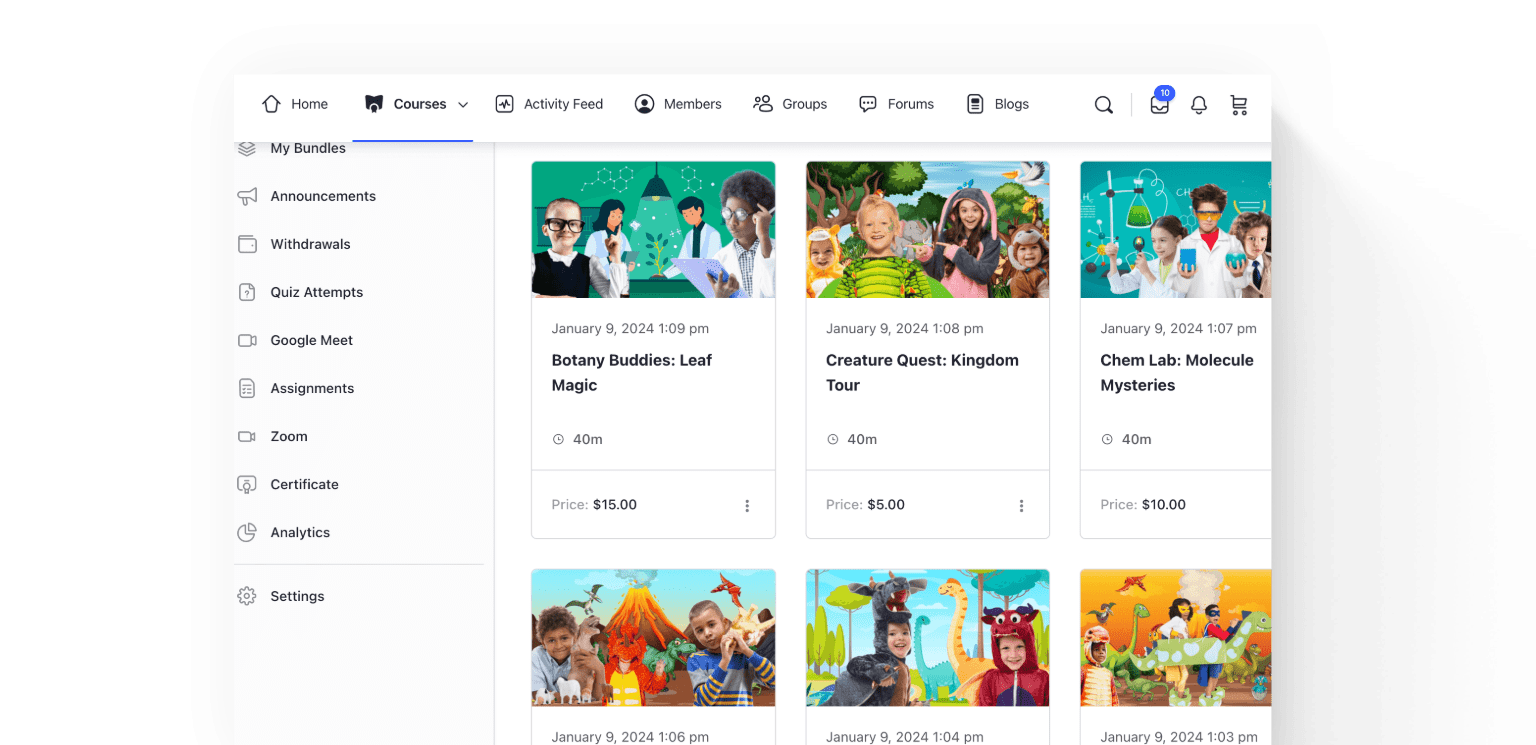Select Withdrawals in the sidebar

click(x=310, y=244)
